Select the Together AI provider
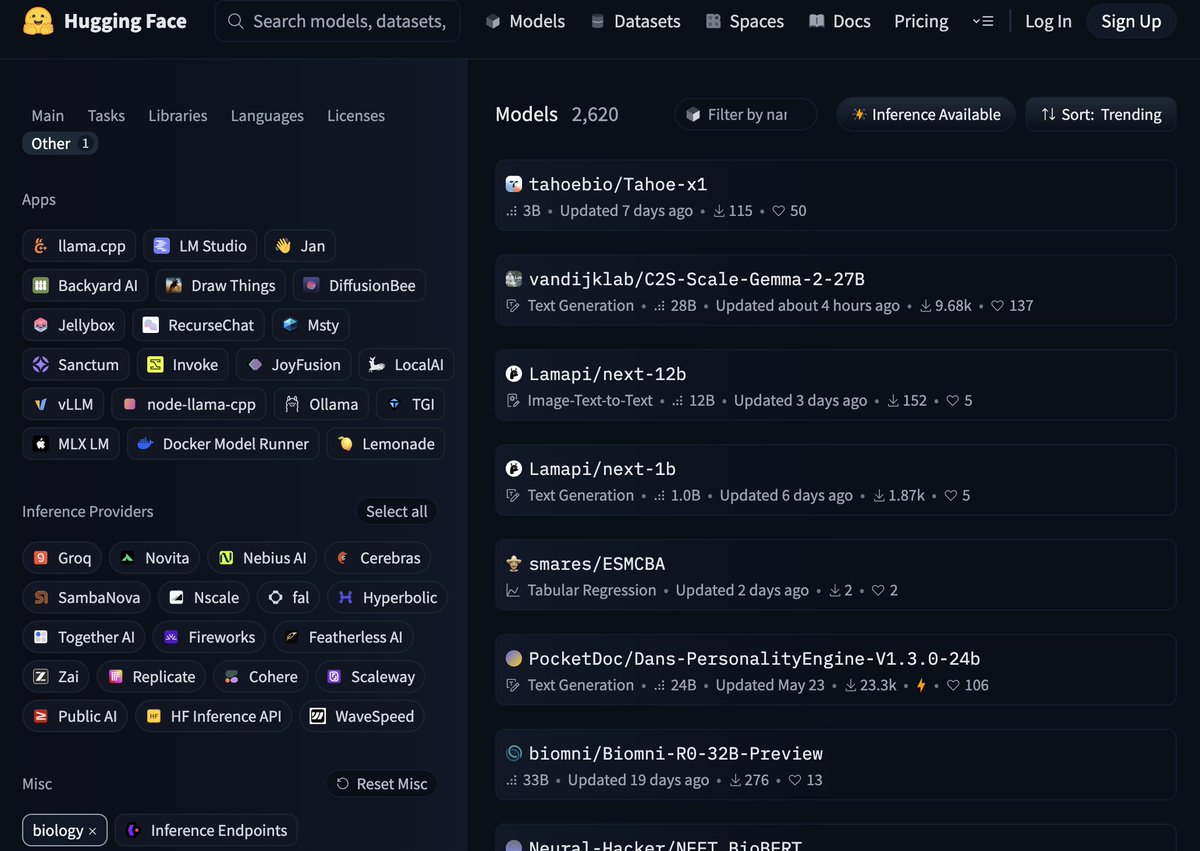Screen dimensions: 1200x851 click(84, 637)
